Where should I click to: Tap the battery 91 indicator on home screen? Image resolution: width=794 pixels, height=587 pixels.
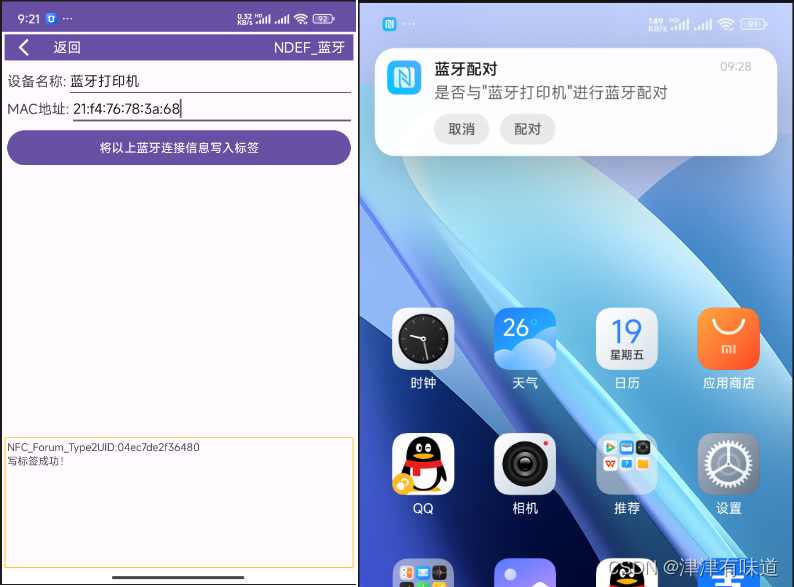click(753, 24)
